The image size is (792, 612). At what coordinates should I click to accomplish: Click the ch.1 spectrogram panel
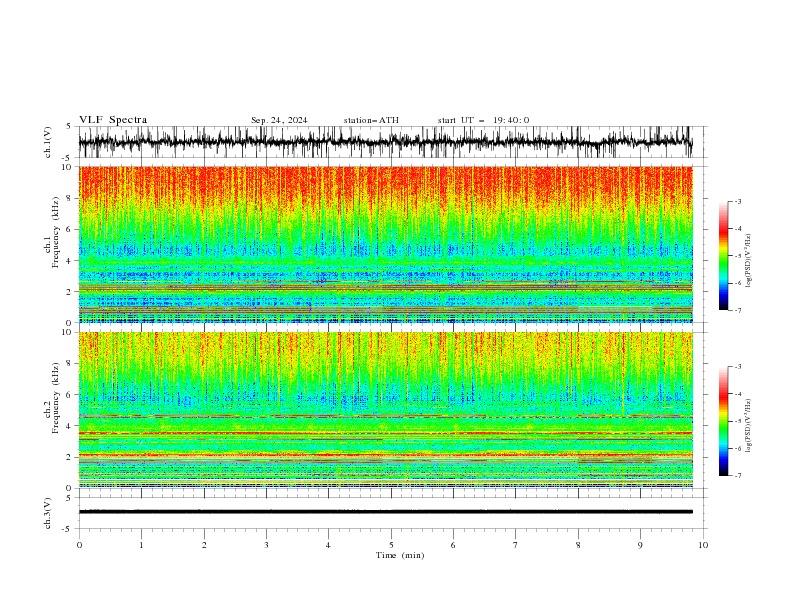[385, 244]
